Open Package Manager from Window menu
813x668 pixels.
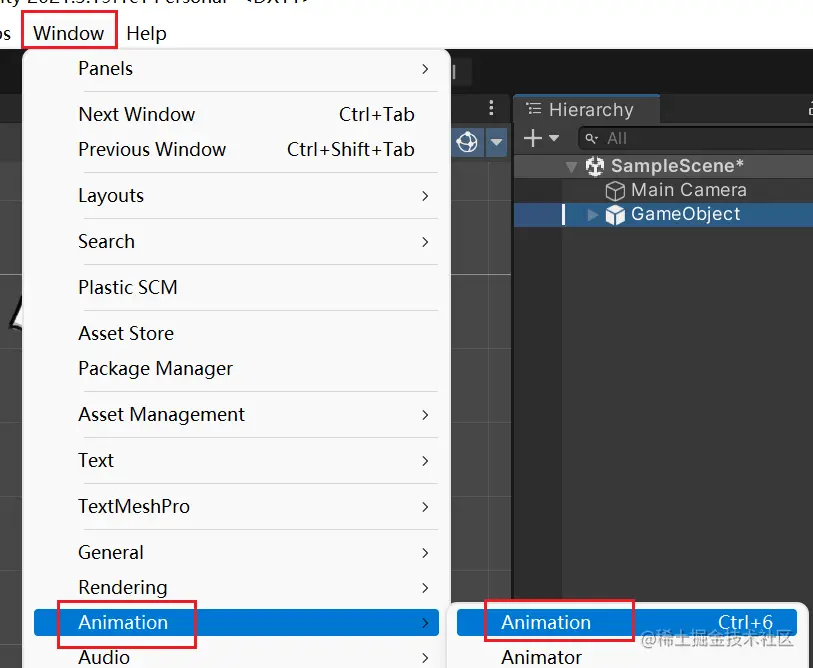155,368
